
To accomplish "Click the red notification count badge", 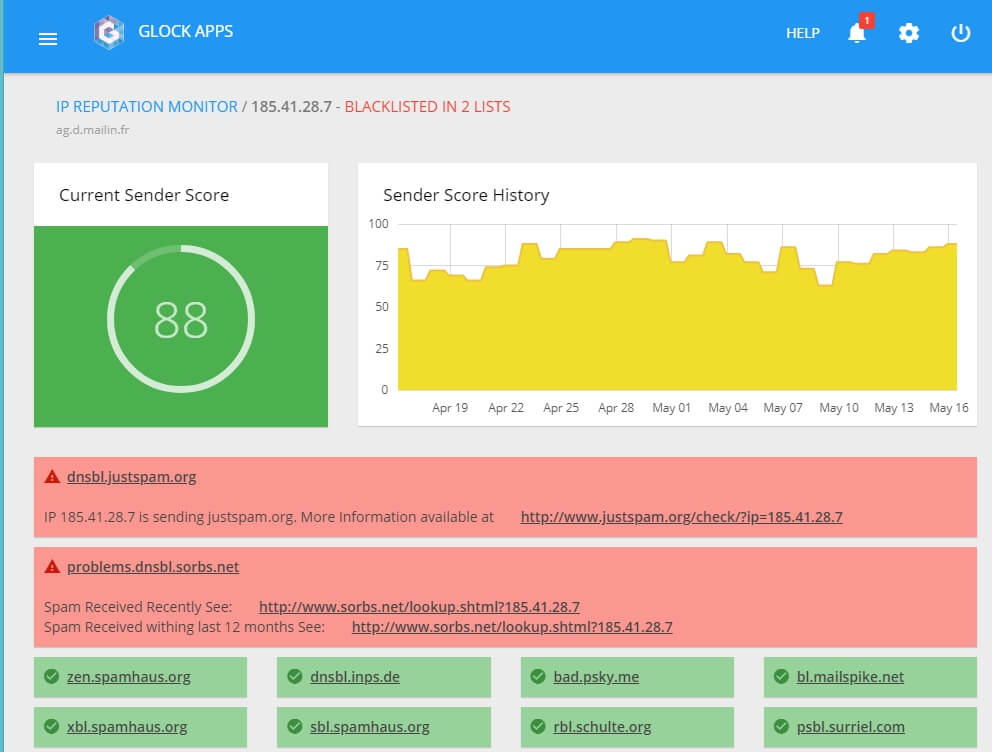I will click(x=867, y=21).
